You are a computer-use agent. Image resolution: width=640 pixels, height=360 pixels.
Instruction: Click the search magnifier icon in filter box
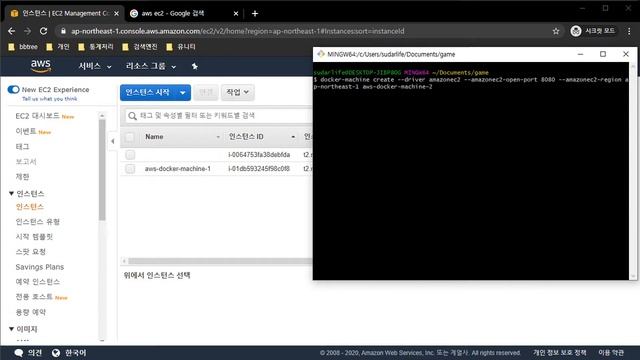coord(132,116)
